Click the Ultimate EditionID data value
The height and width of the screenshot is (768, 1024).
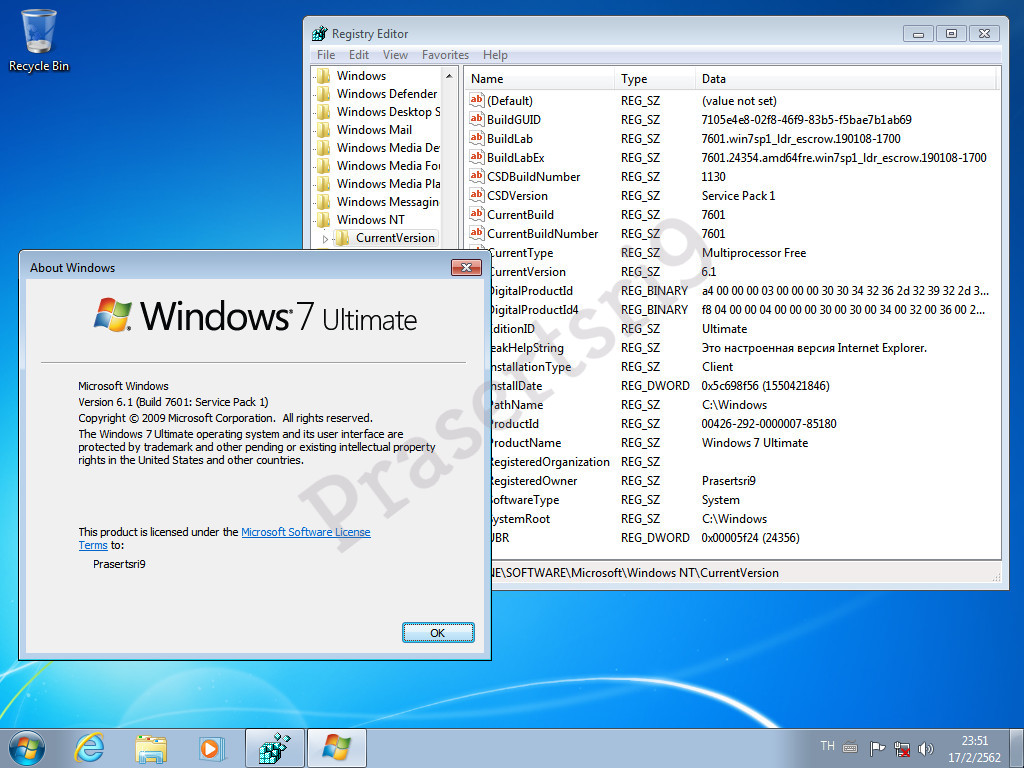(x=724, y=328)
